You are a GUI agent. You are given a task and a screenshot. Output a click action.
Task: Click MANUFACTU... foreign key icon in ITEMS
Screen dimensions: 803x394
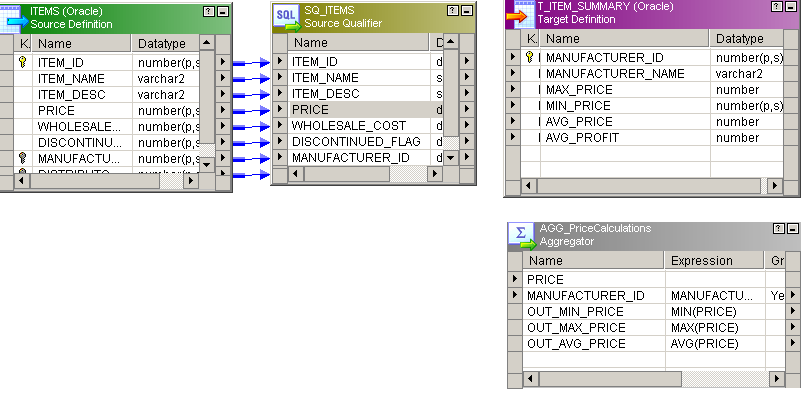coord(22,158)
